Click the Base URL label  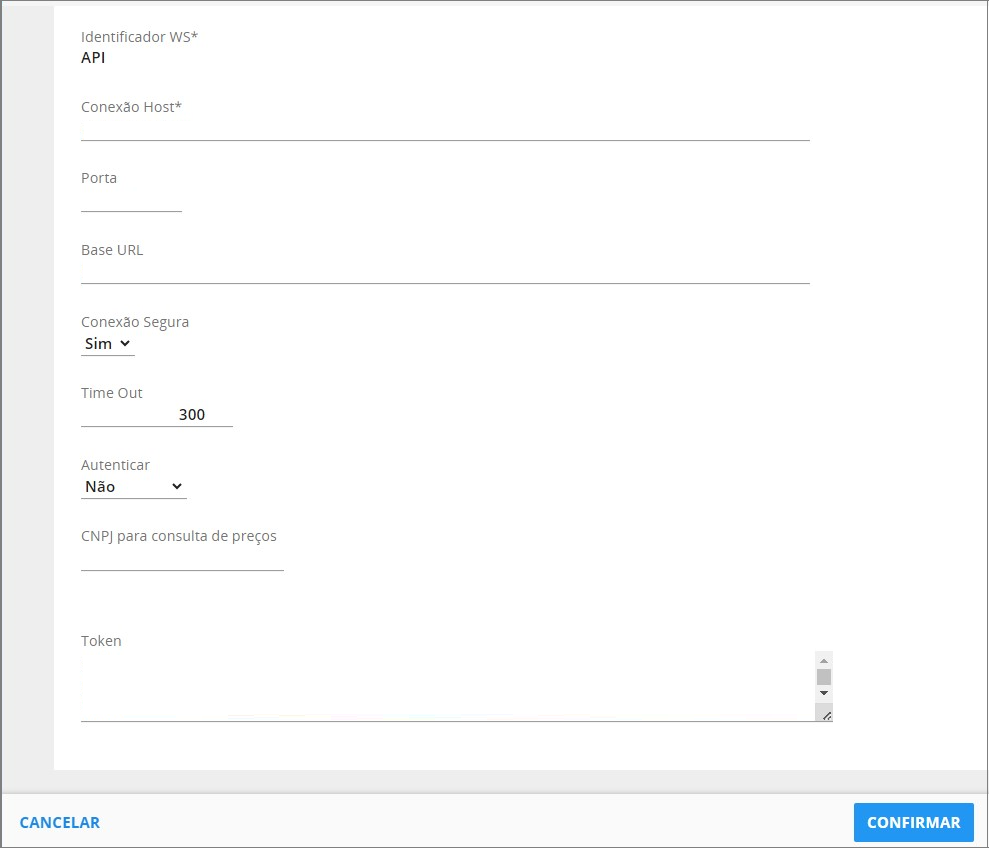coord(112,250)
